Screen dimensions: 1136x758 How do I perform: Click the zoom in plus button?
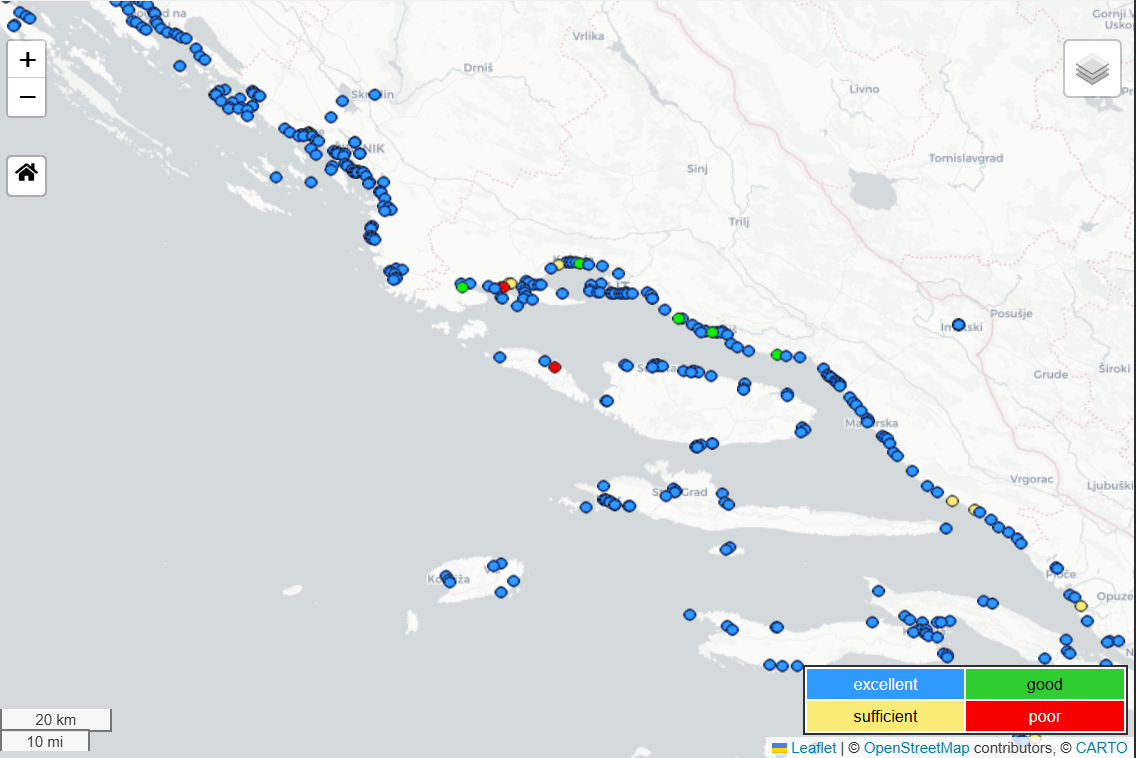click(27, 59)
